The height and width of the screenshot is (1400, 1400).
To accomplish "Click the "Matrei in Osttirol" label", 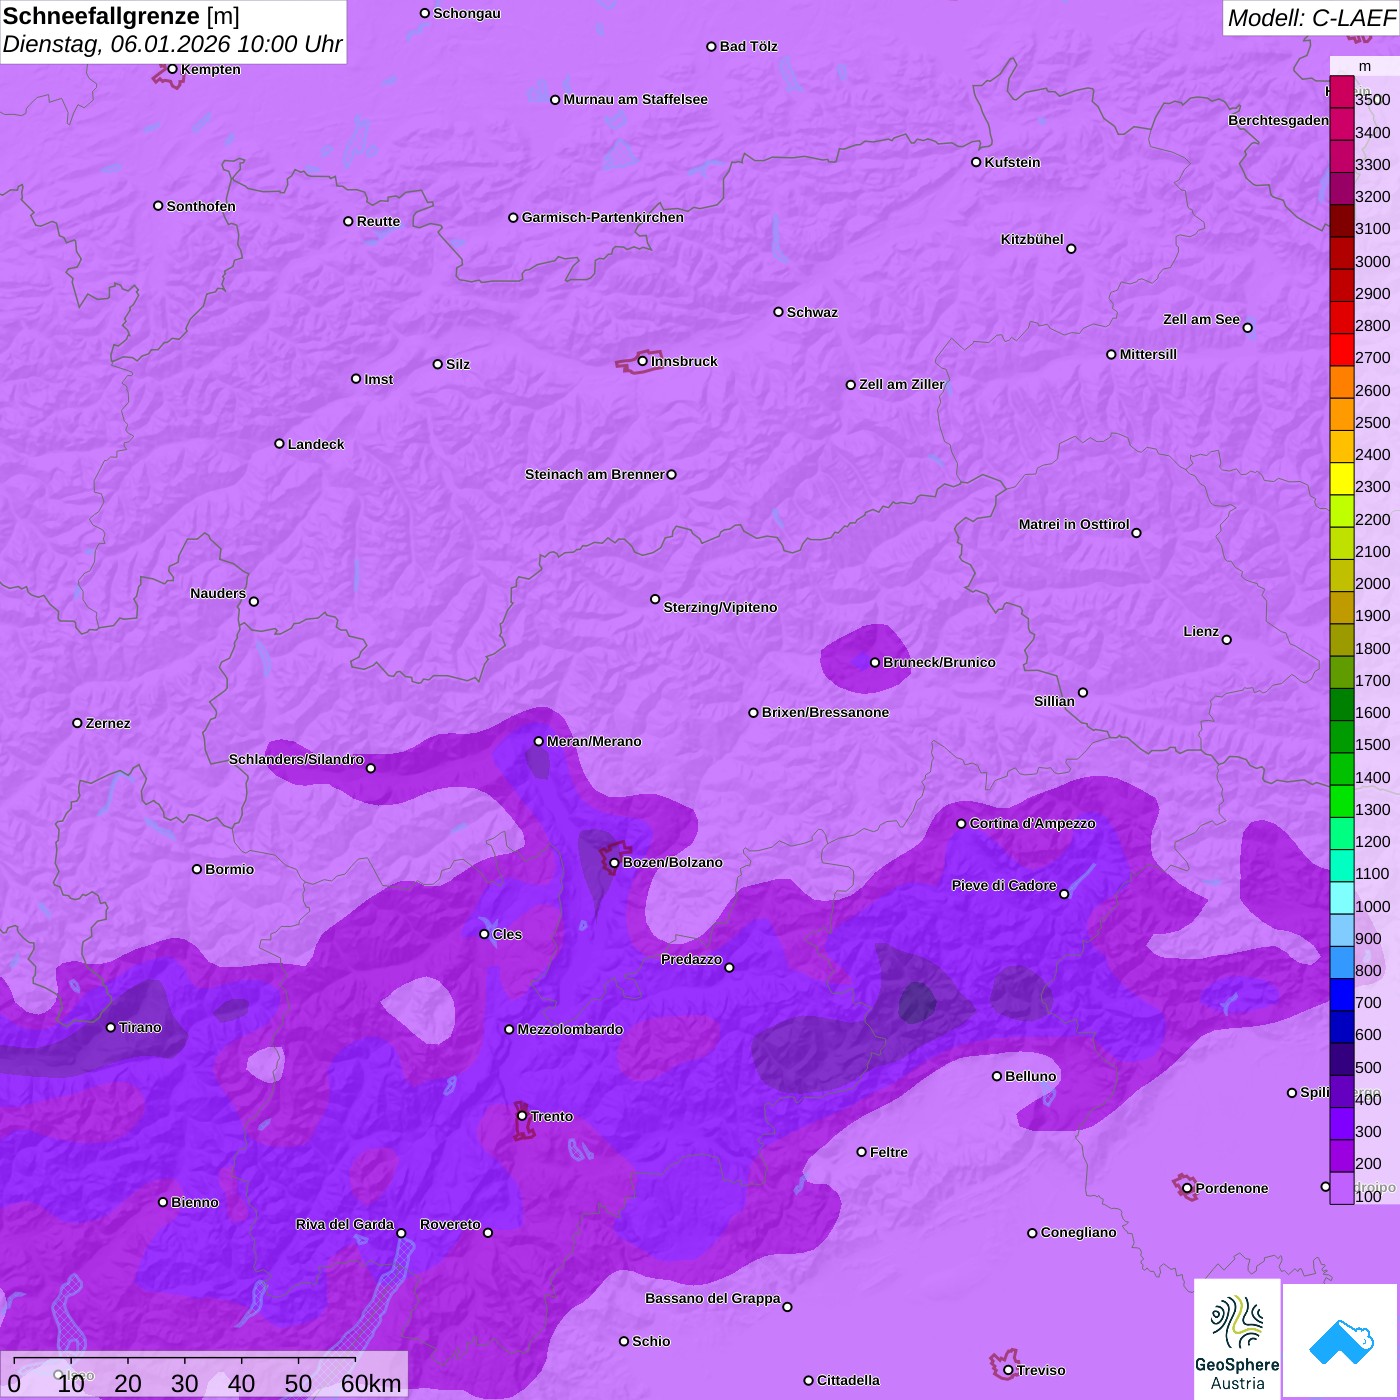I will click(x=1074, y=524).
